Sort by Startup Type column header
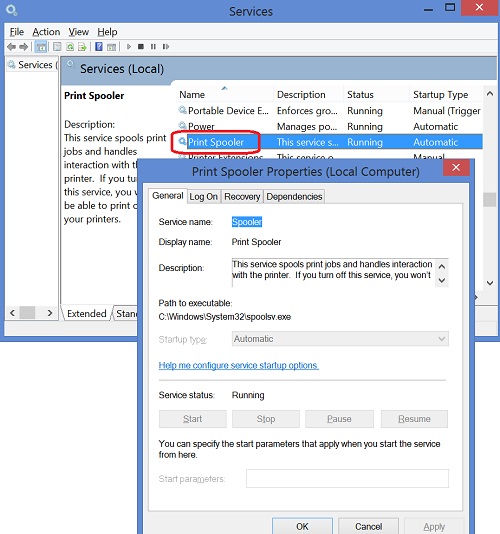500x534 pixels. 446,94
